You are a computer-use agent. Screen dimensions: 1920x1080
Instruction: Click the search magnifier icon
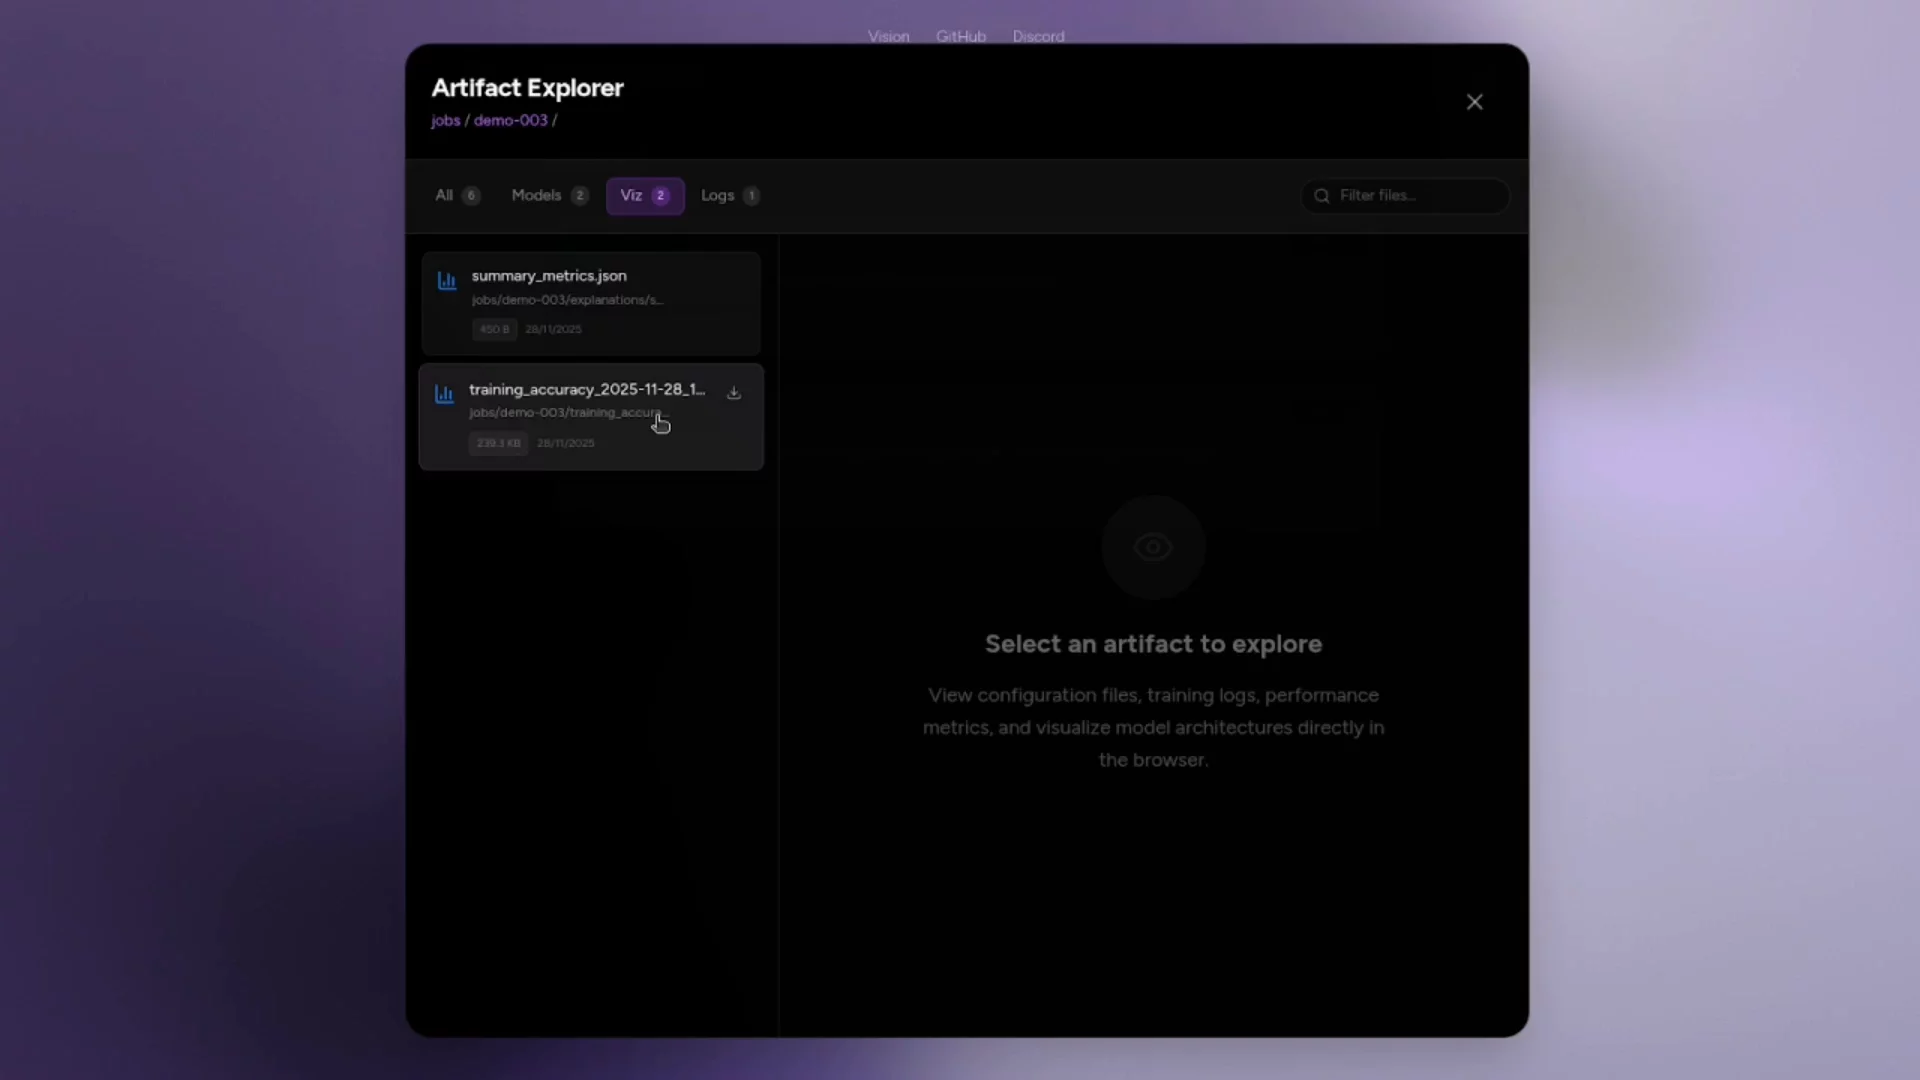[1322, 196]
